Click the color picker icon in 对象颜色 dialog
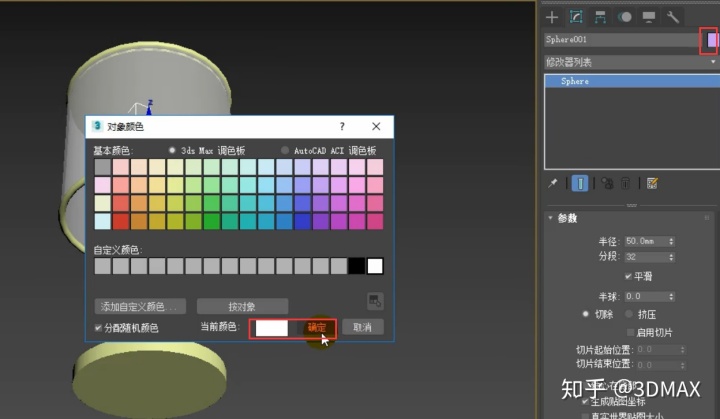Screen dimensions: 720x419 375,301
